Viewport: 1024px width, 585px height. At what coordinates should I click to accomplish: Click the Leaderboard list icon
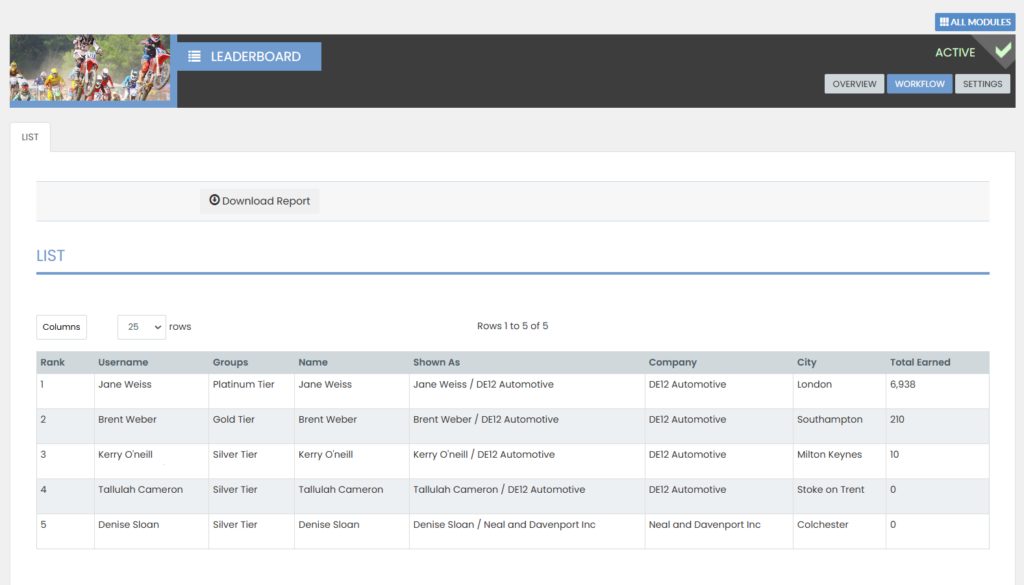click(x=194, y=57)
